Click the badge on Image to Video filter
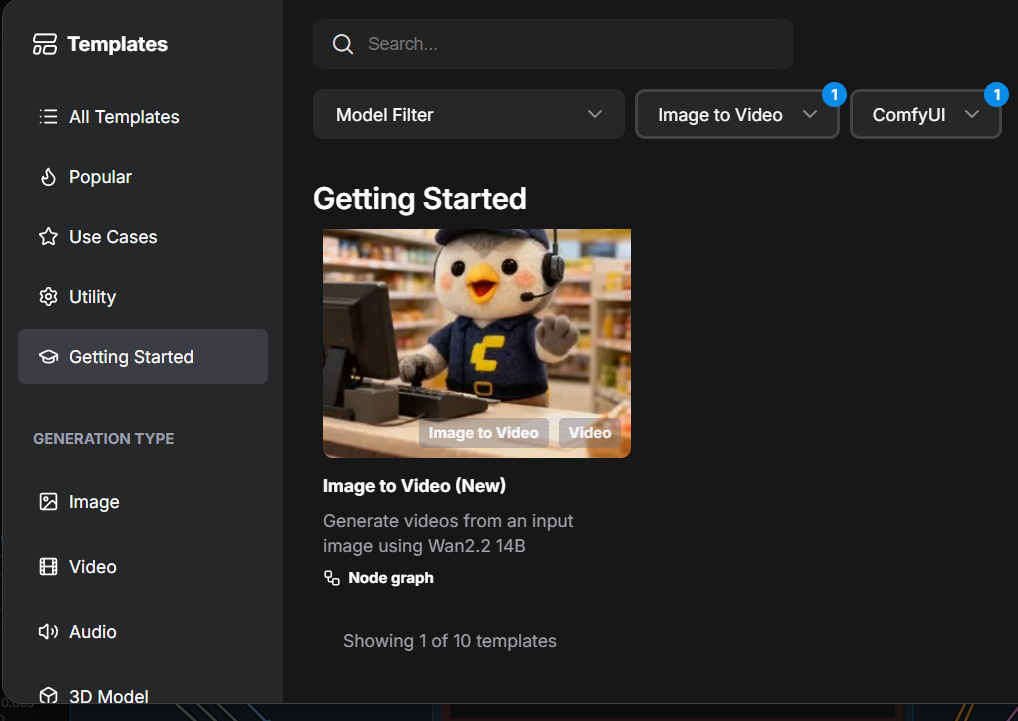 coord(834,95)
